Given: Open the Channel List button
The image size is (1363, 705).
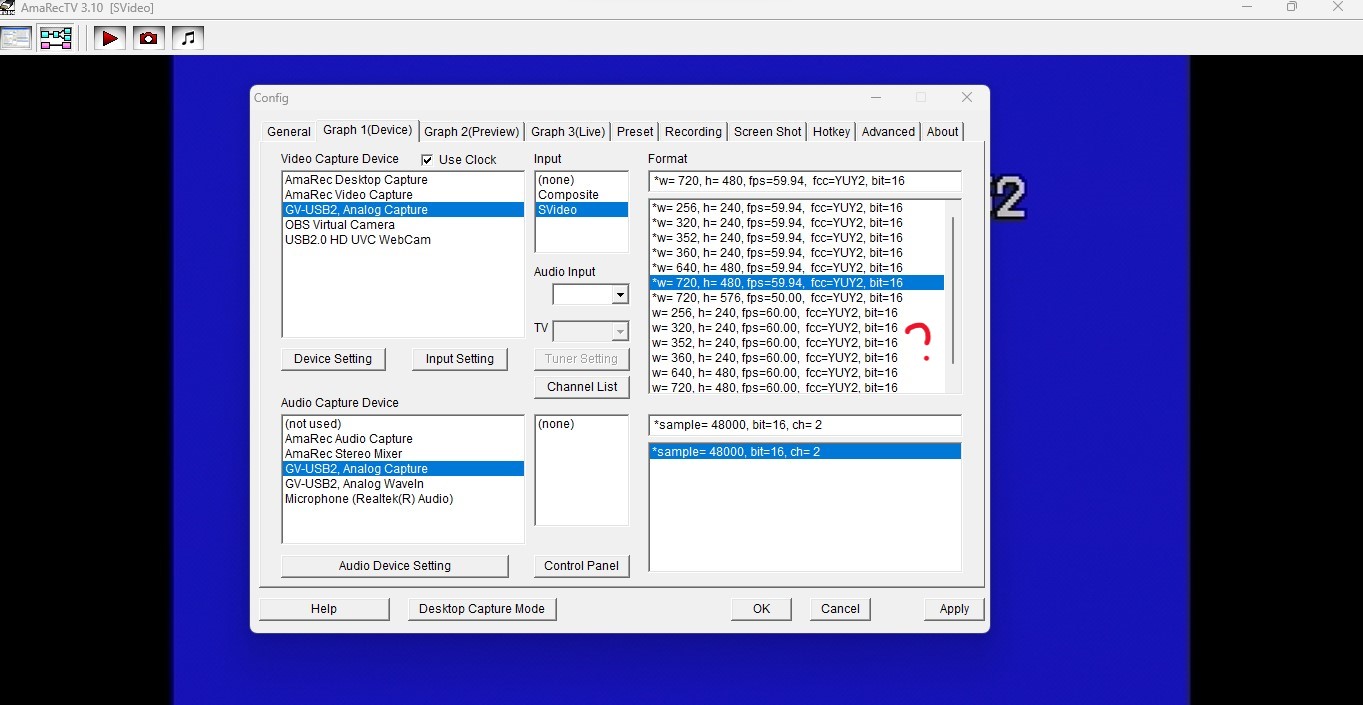Looking at the screenshot, I should pos(582,387).
